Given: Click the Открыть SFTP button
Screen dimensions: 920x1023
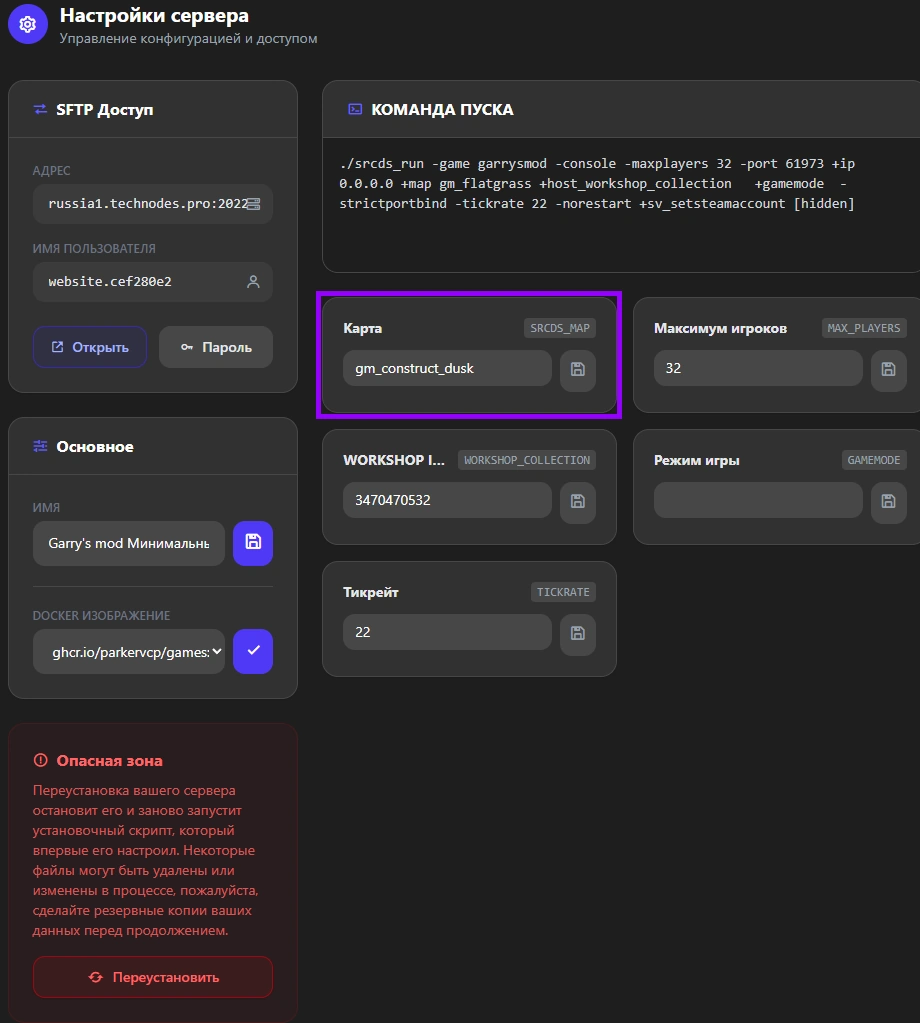Looking at the screenshot, I should coord(90,347).
